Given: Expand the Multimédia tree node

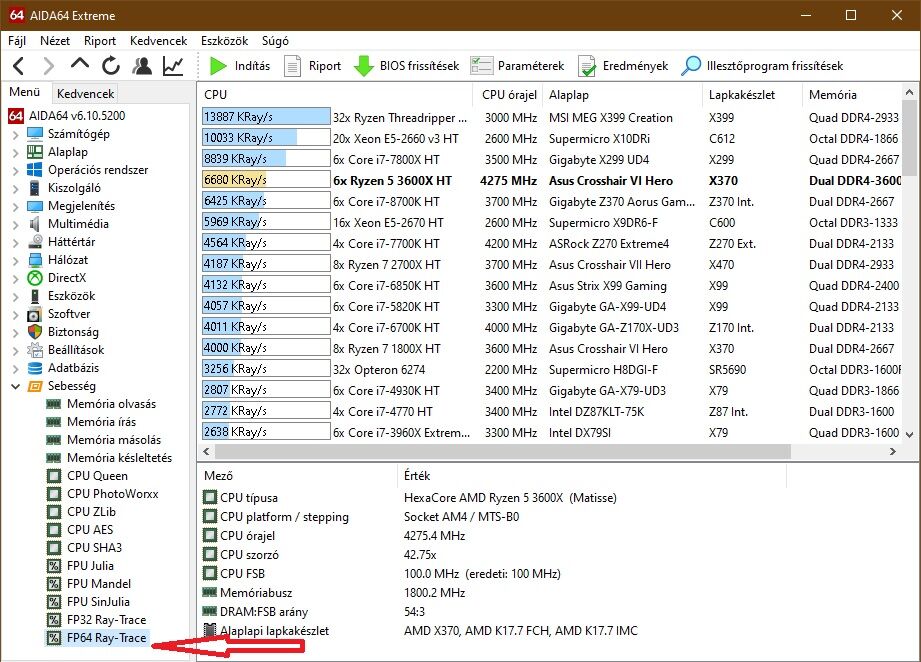Looking at the screenshot, I should pyautogui.click(x=15, y=225).
